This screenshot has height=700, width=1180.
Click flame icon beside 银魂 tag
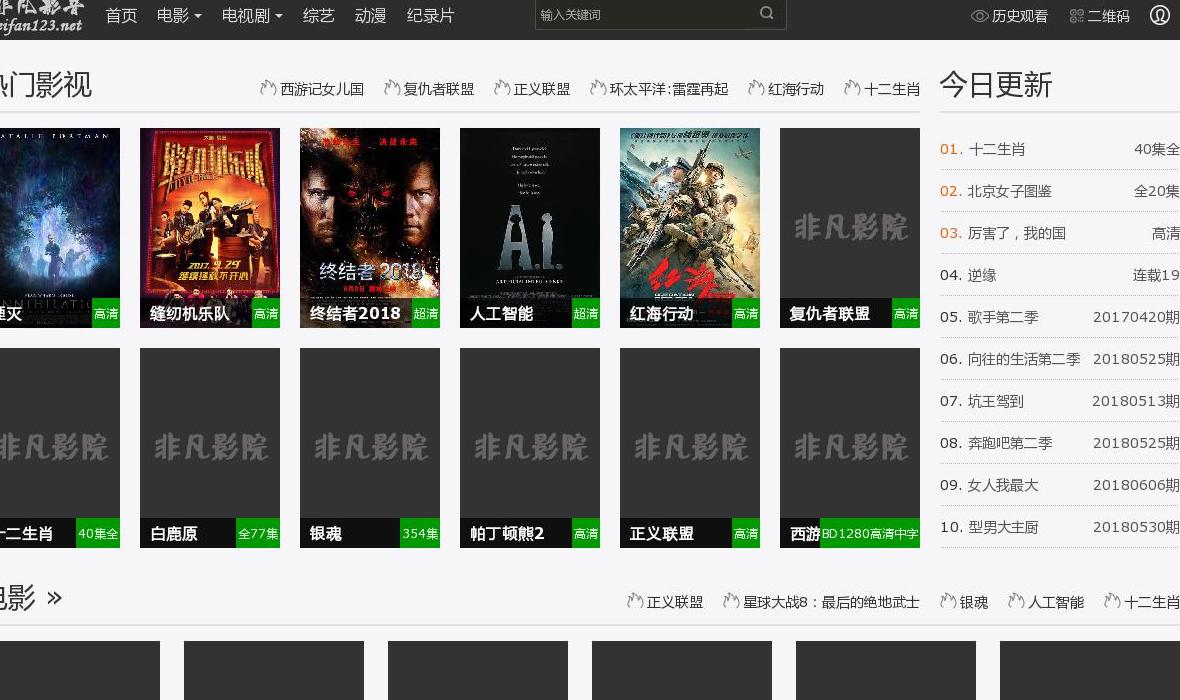[x=948, y=601]
